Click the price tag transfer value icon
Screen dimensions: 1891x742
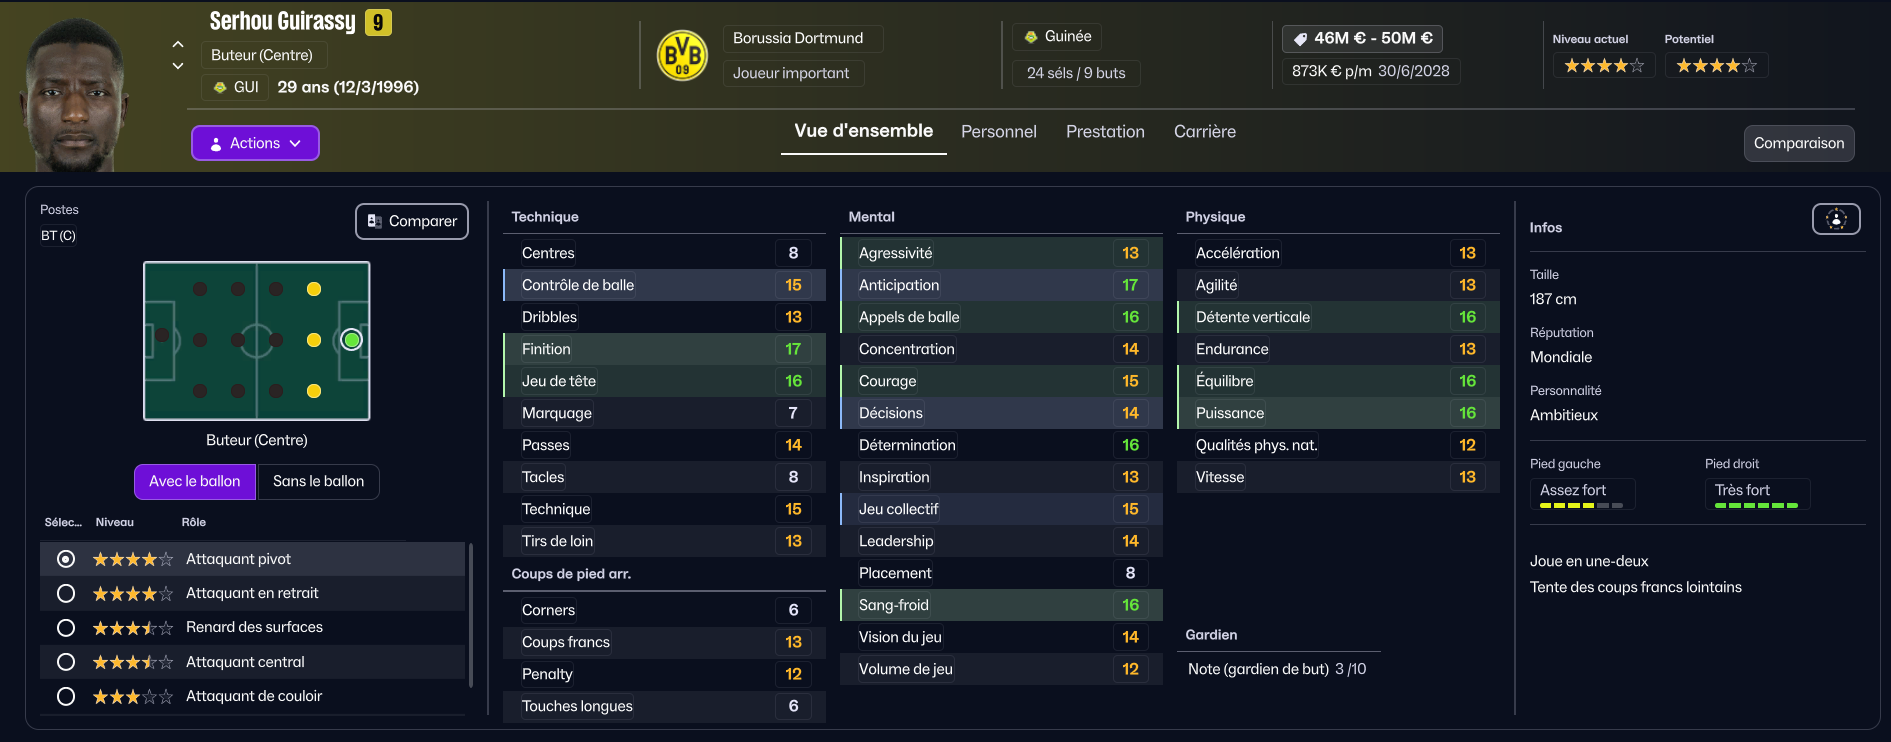coord(1300,39)
